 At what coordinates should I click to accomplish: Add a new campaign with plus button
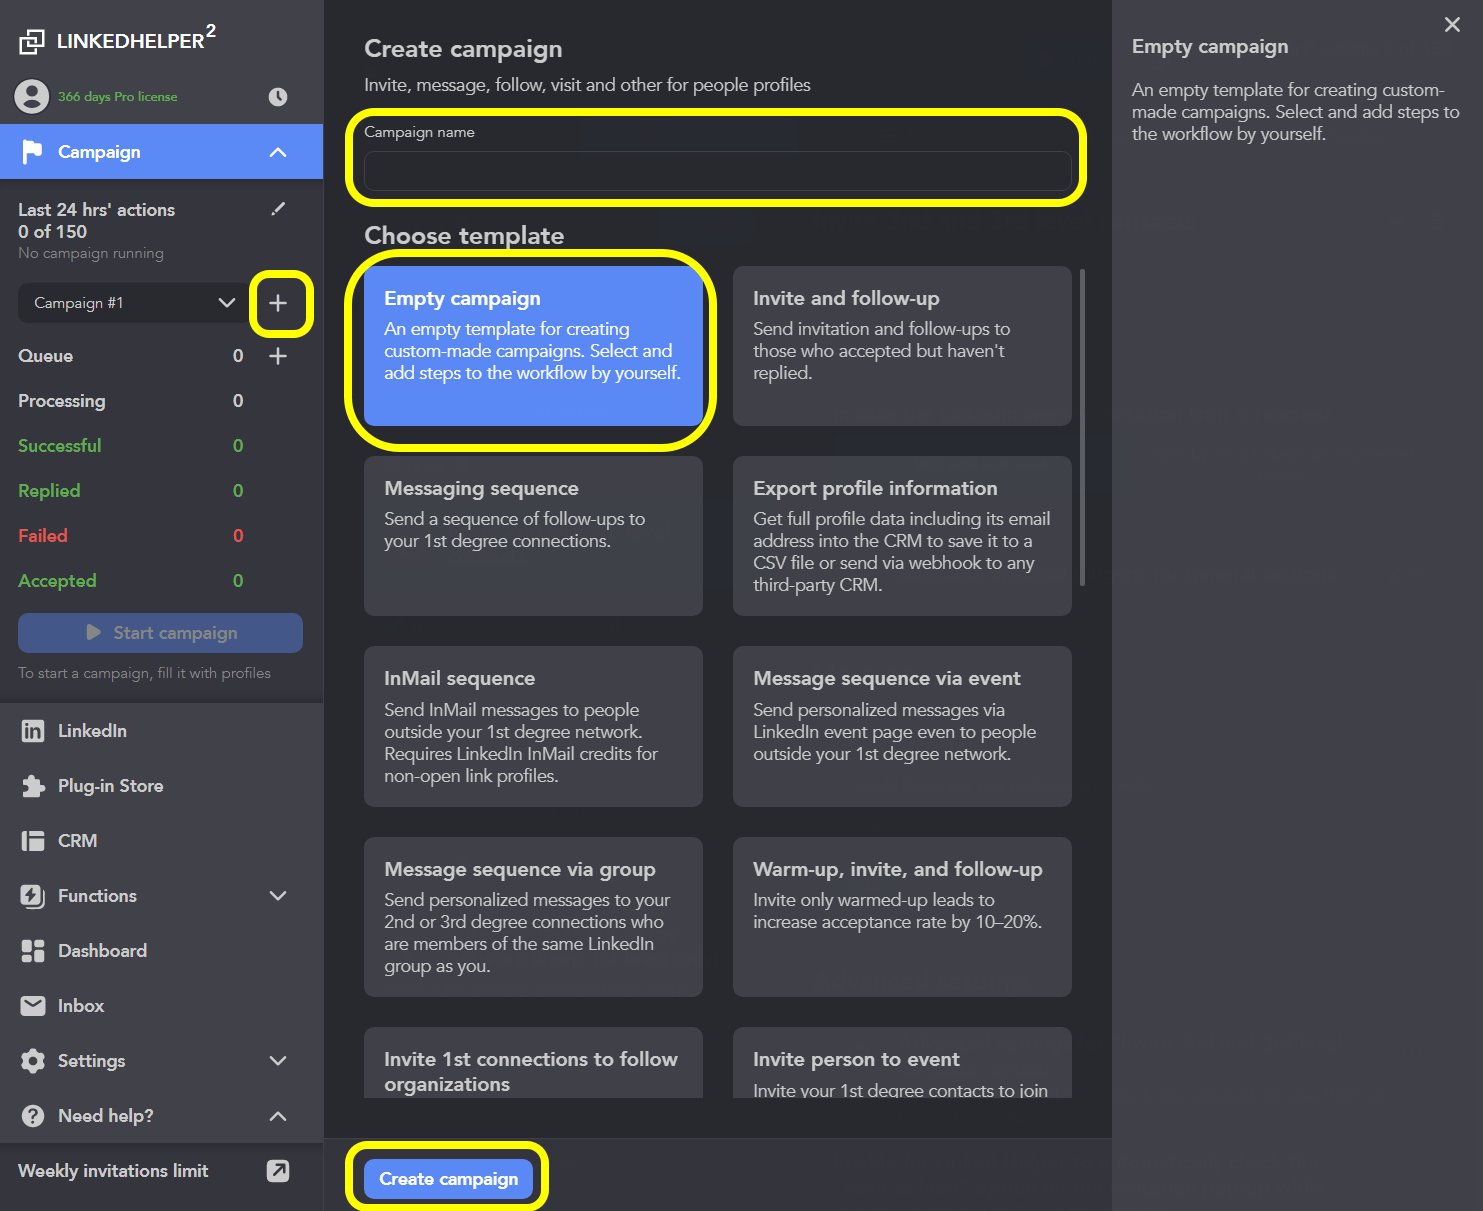pyautogui.click(x=278, y=303)
